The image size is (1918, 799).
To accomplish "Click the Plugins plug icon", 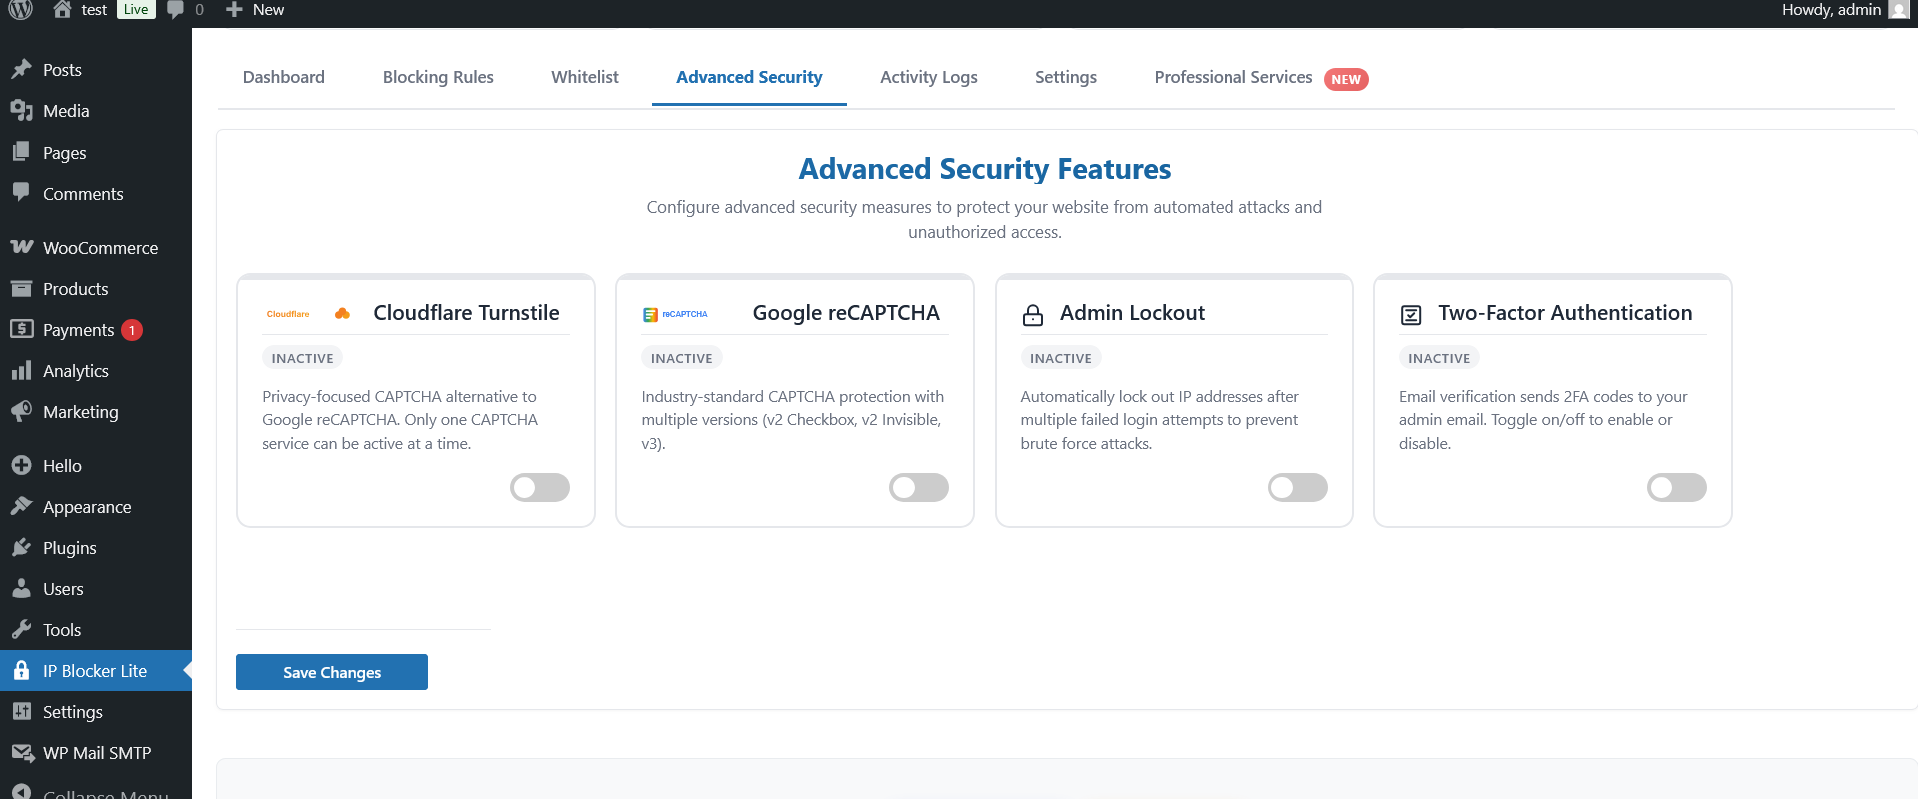I will coord(21,548).
